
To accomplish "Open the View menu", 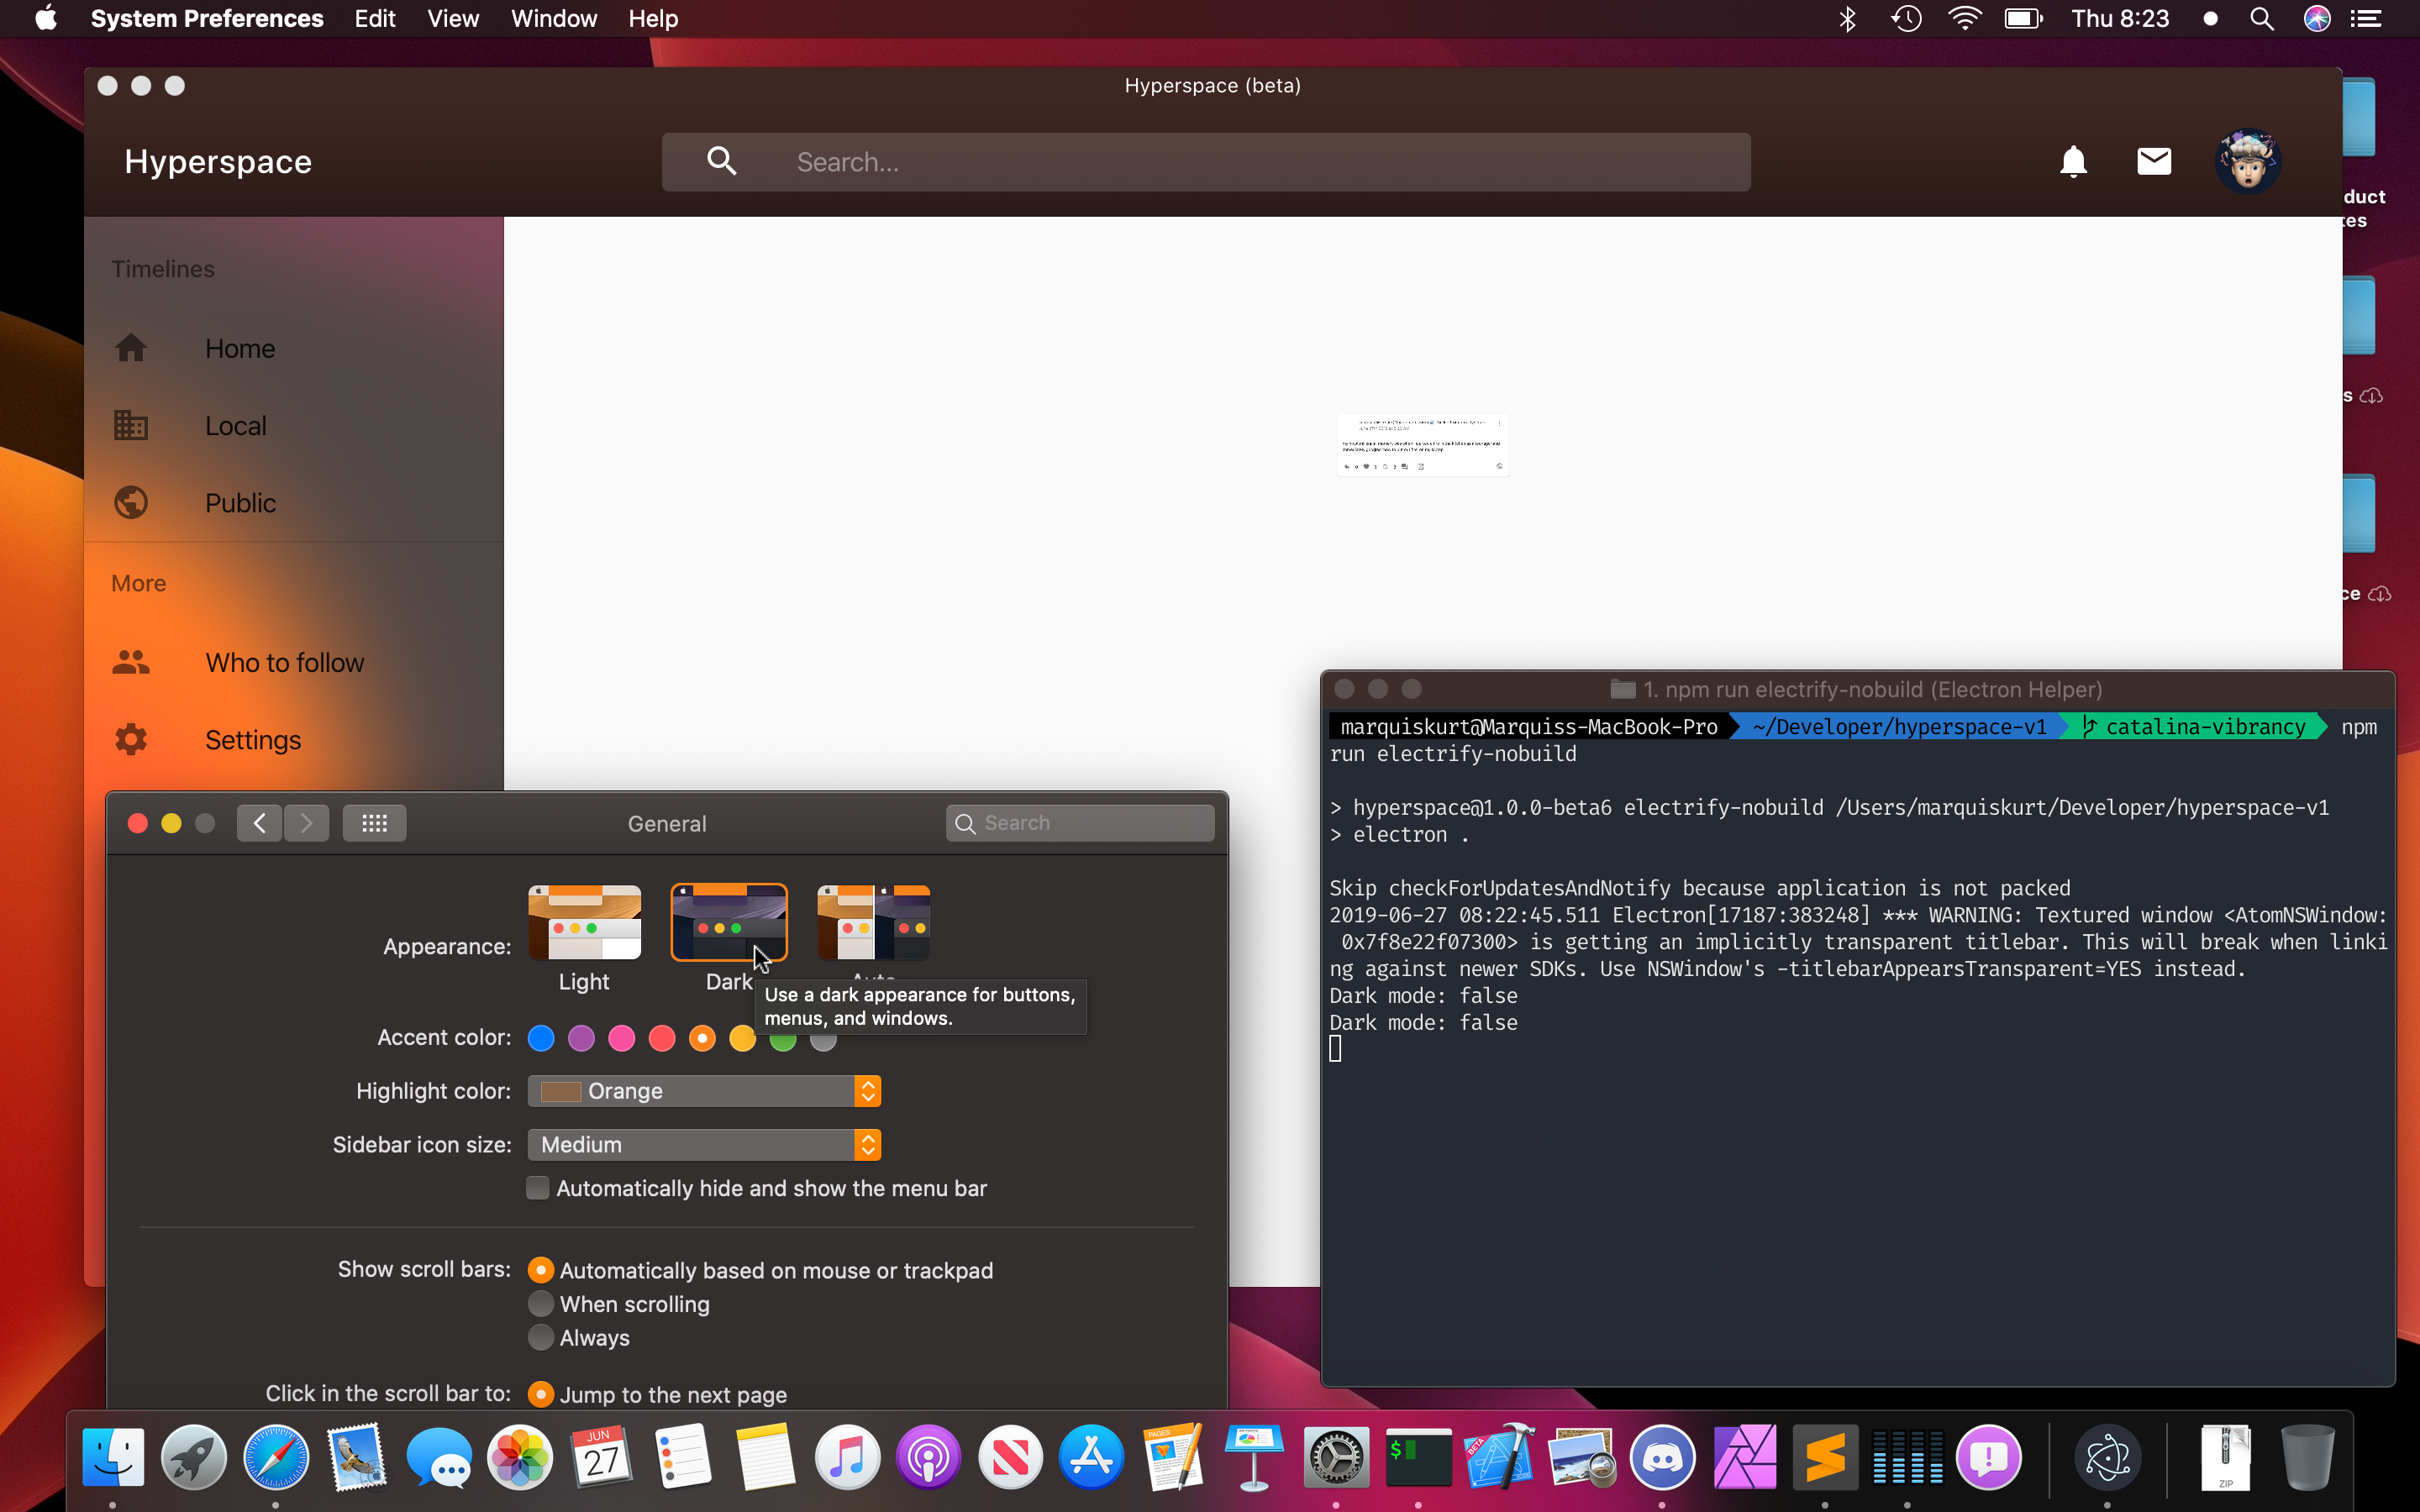I will click(x=452, y=18).
